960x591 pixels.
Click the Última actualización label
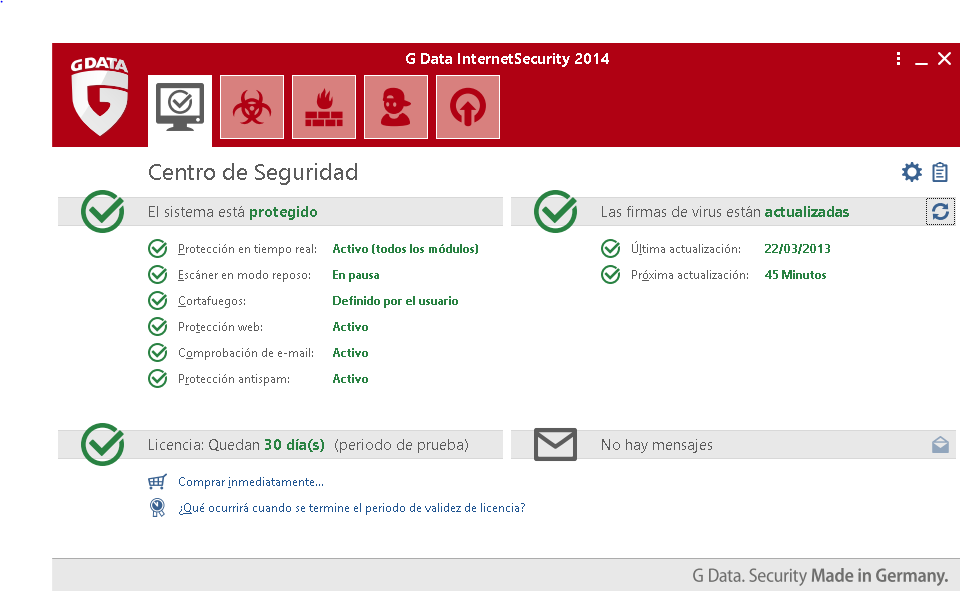point(686,249)
